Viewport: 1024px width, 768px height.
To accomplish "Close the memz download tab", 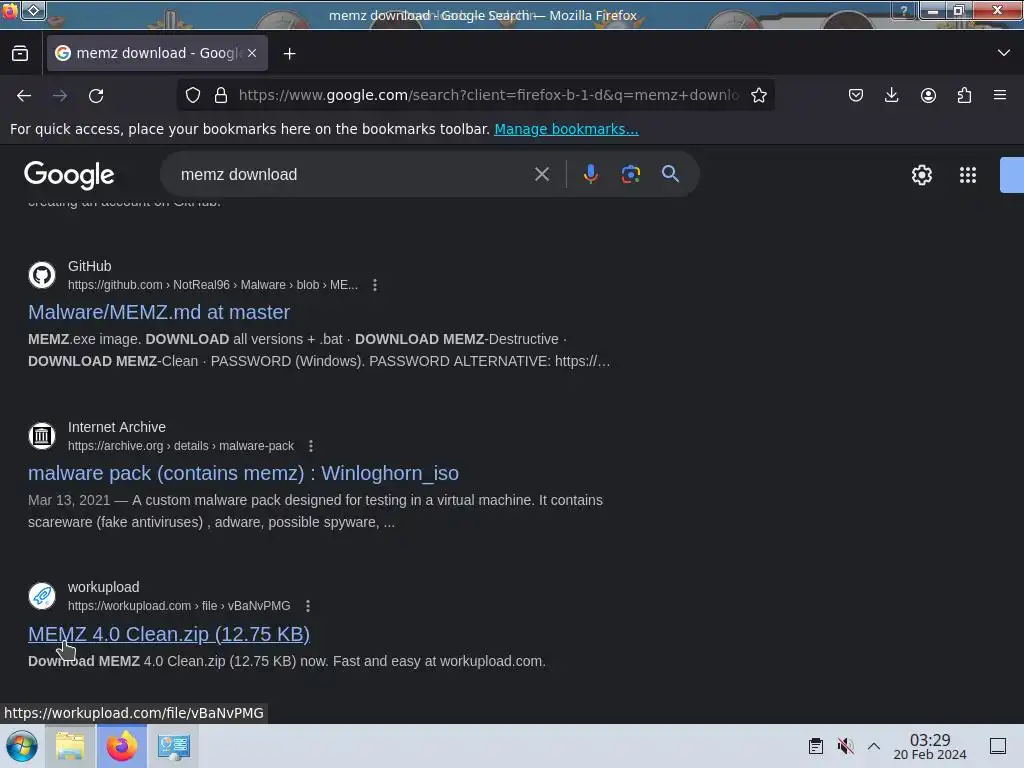I will 252,53.
